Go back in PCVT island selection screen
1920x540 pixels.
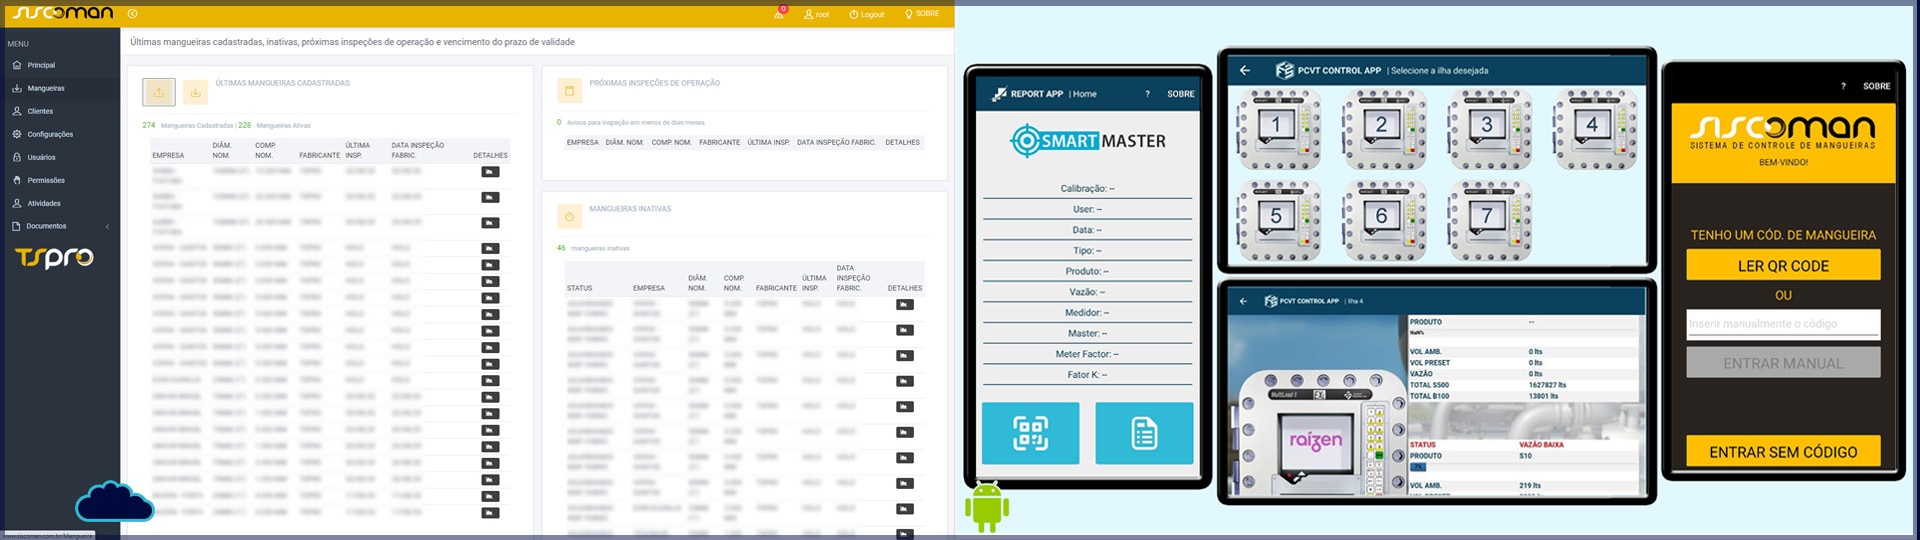1245,70
